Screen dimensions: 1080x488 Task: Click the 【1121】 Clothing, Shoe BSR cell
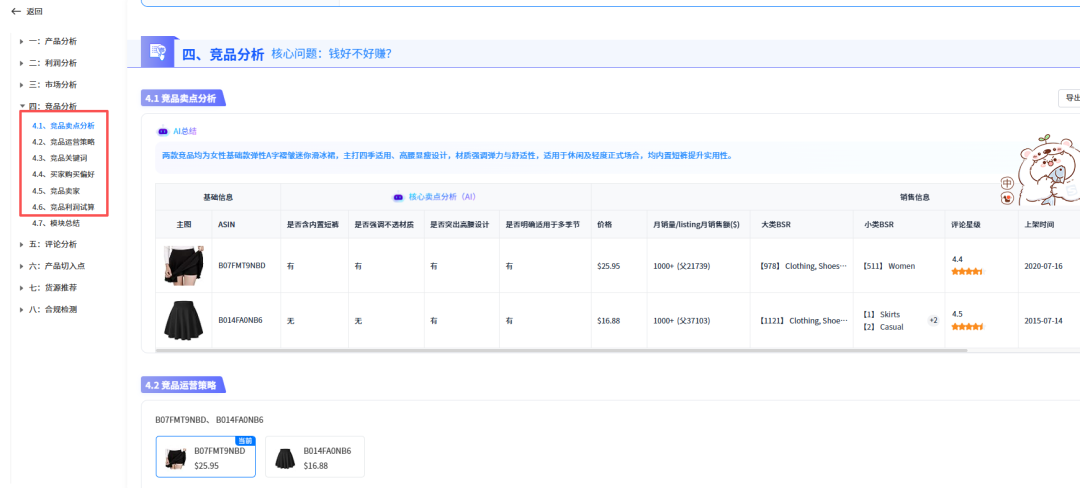[x=802, y=321]
